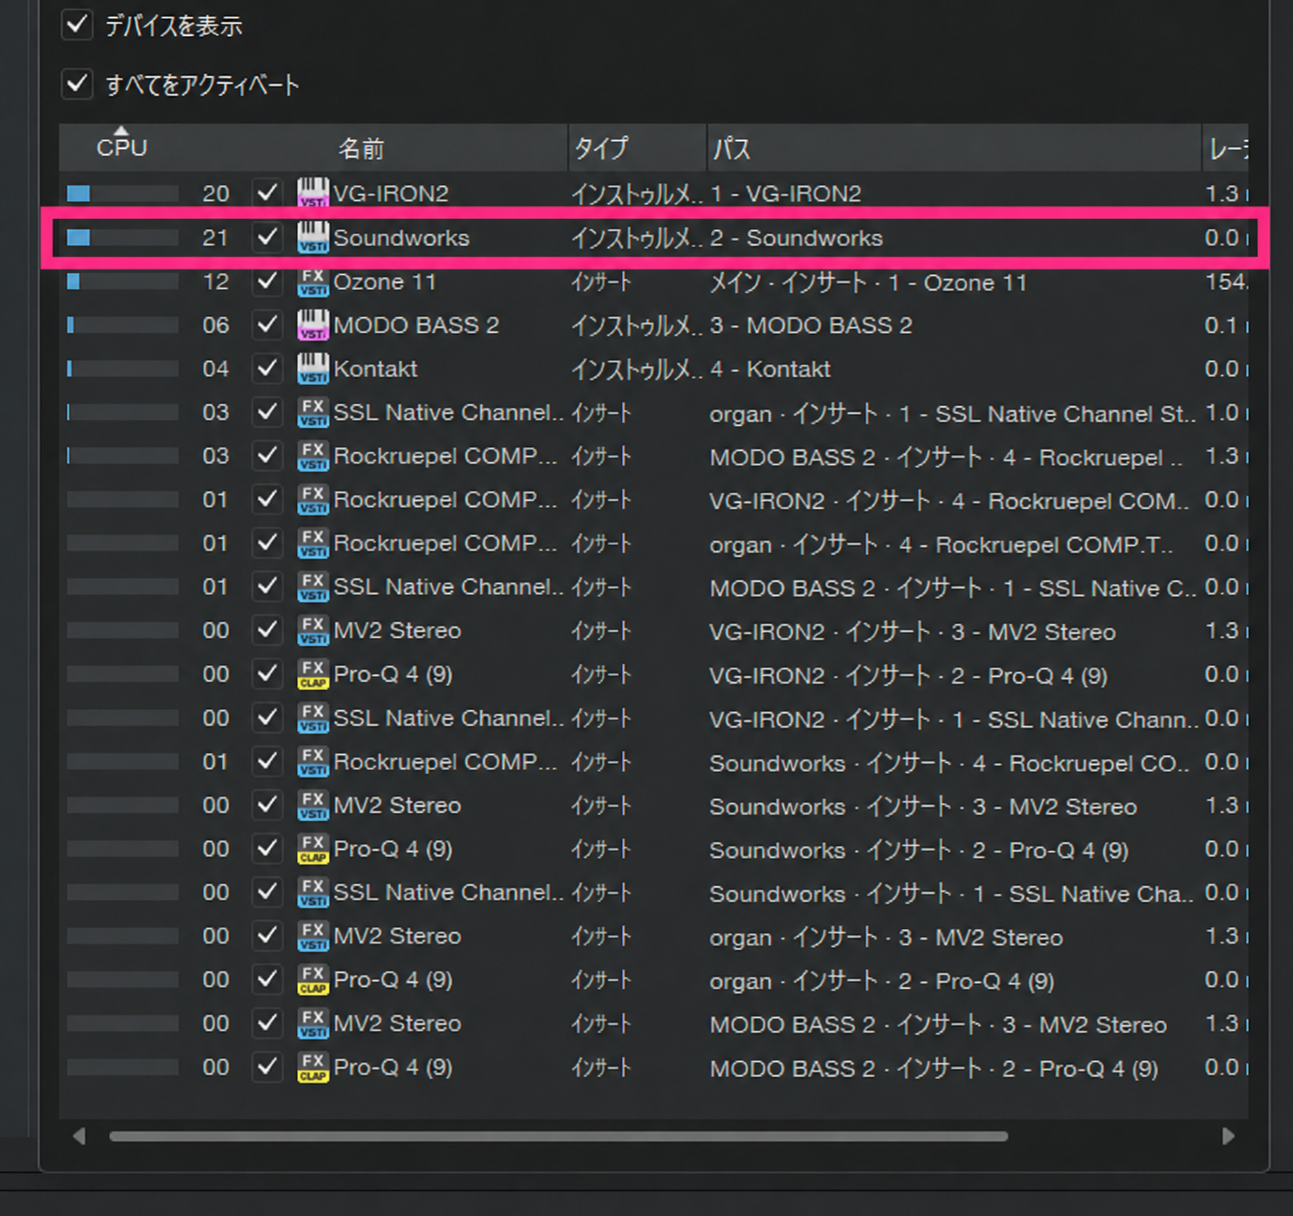The image size is (1293, 1216).
Task: Click the CPU meter bar for Ozone 11
Action: 122,281
